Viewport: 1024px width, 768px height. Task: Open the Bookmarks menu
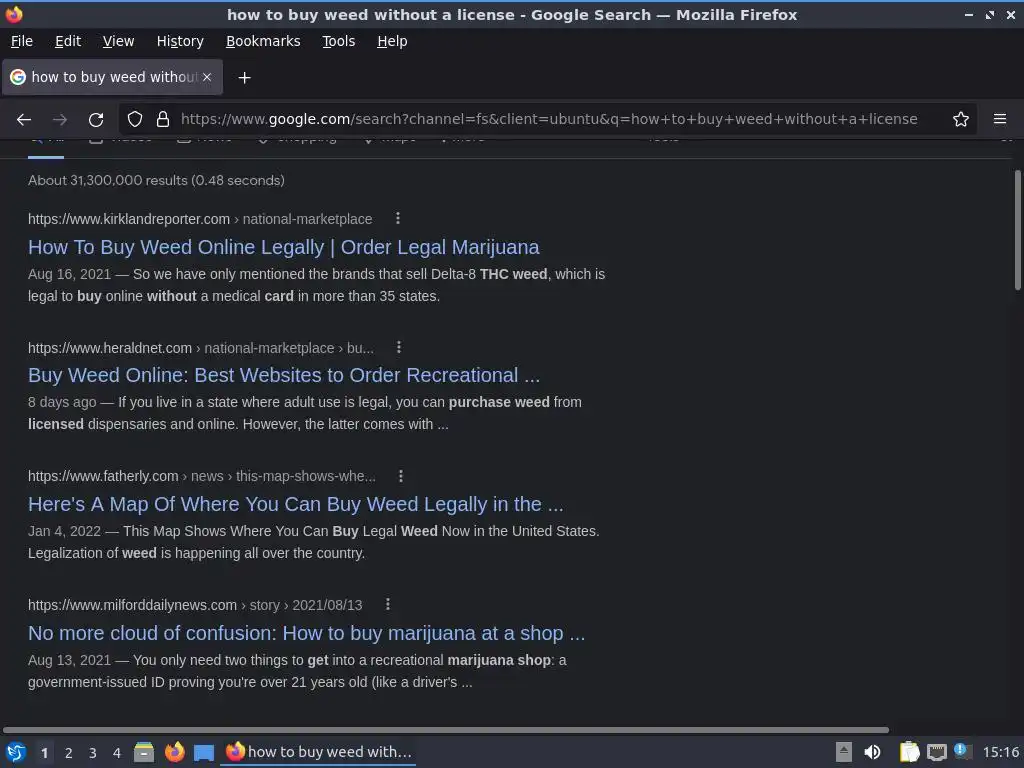[263, 41]
